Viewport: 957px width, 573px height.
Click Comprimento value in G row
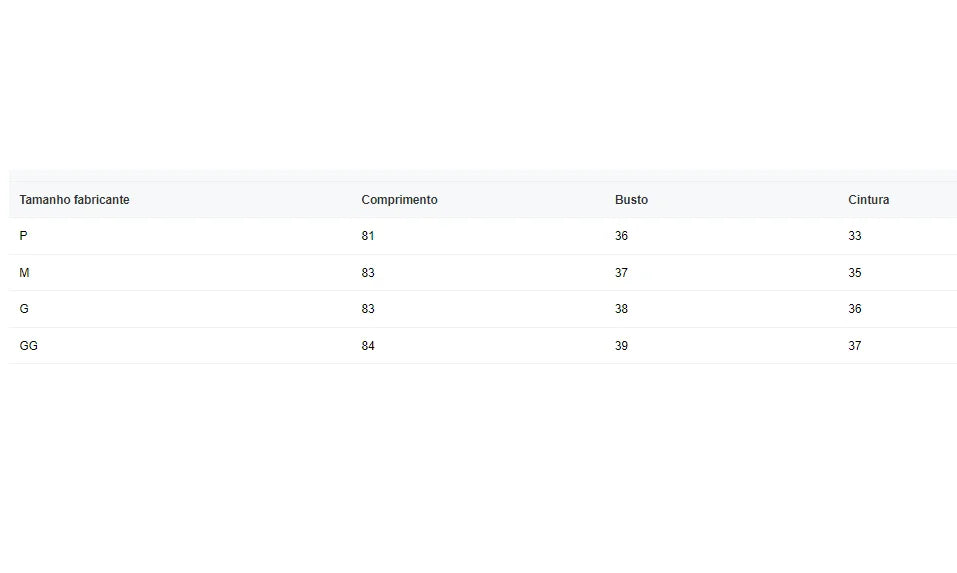368,309
